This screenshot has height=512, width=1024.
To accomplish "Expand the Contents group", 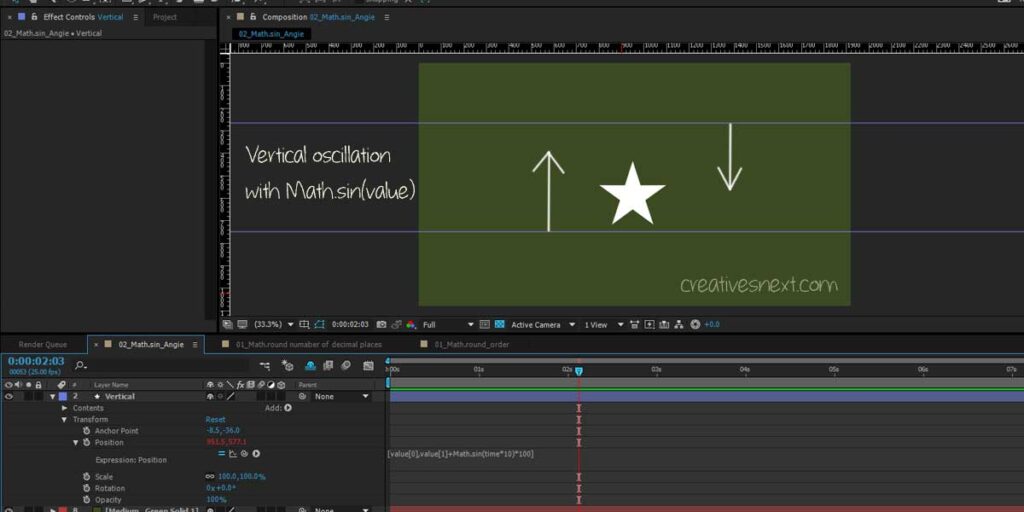I will 65,408.
